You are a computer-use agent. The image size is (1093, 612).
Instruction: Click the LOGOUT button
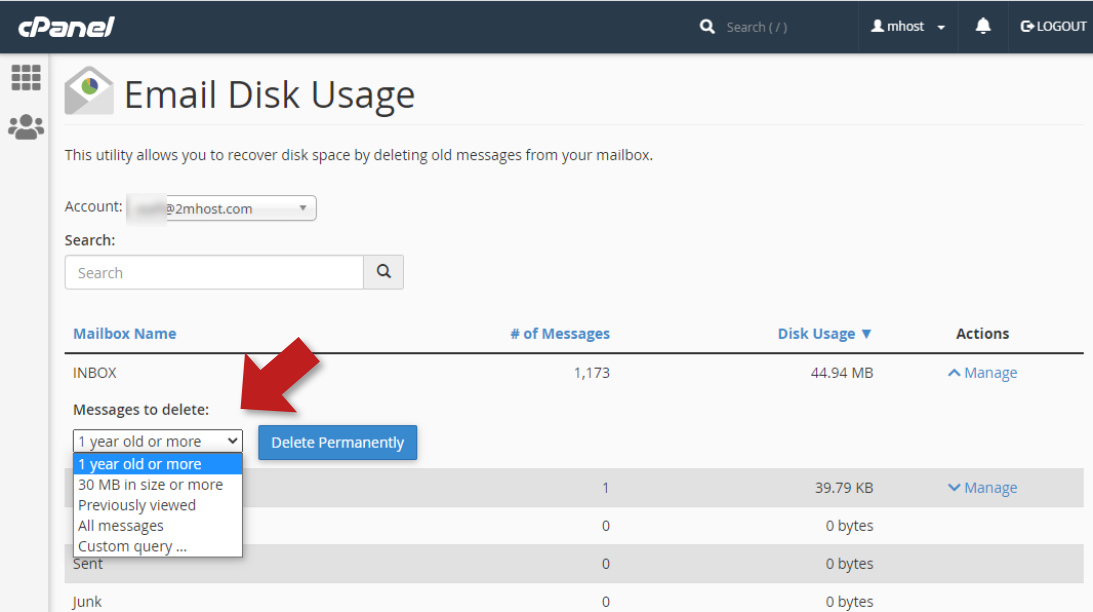point(1053,27)
